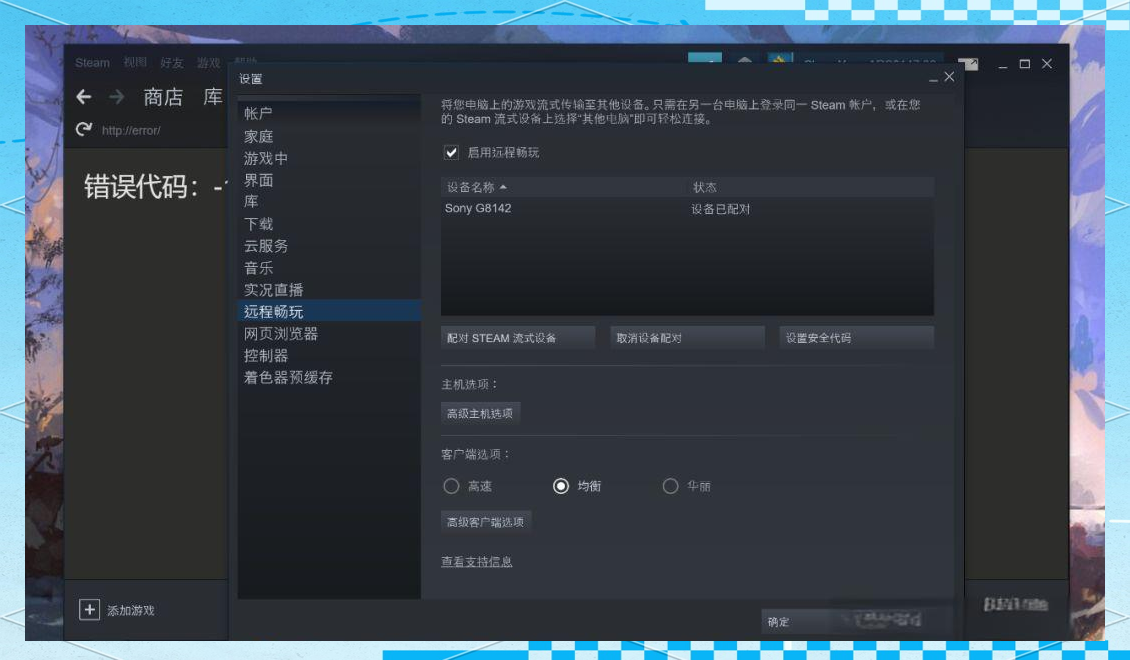
Task: Click the Steam big picture mode icon
Action: coord(968,64)
